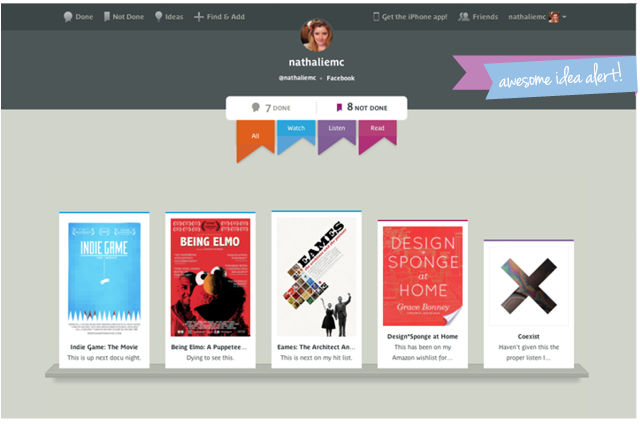Open the Being Elmo poster card
Screen dimensions: 640x425
click(210, 272)
